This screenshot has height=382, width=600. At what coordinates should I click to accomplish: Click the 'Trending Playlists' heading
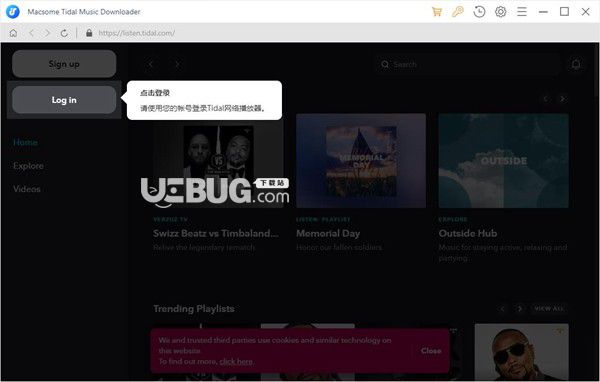click(194, 309)
